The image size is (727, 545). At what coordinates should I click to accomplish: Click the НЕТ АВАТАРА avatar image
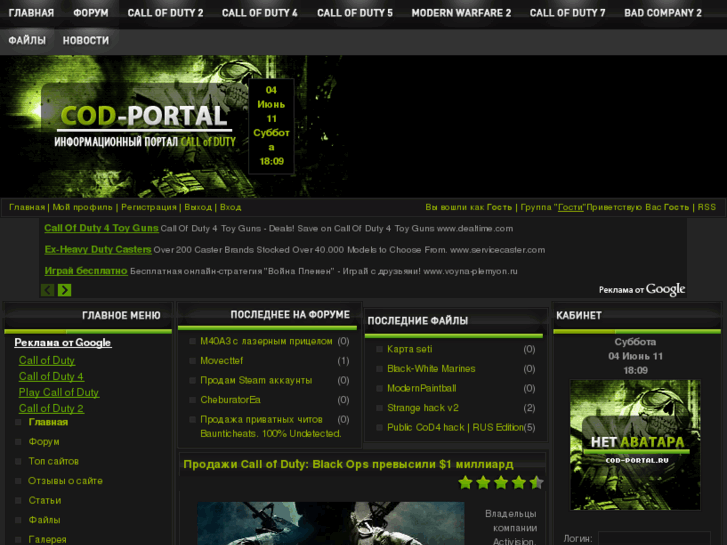[635, 445]
